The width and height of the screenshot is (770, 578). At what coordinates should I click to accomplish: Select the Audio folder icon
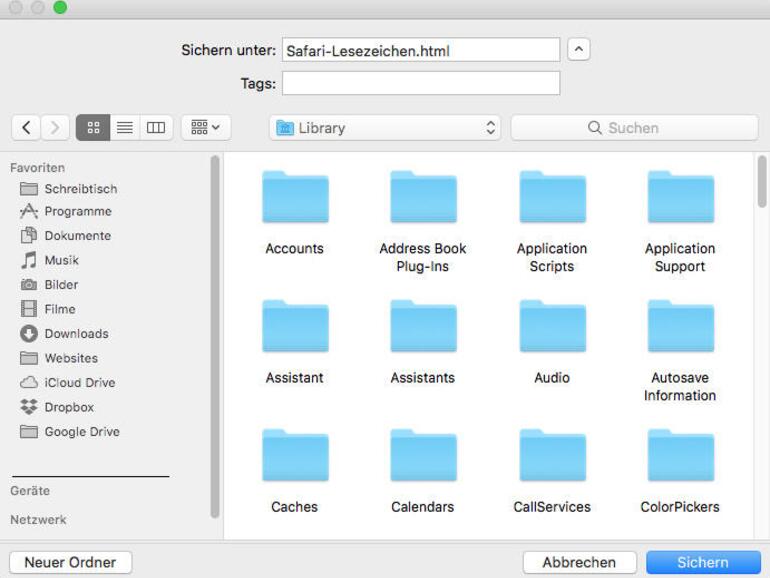[552, 327]
